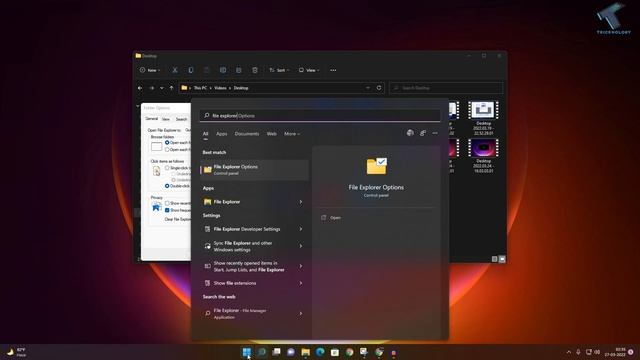
Task: Open Task View from the taskbar
Action: point(276,352)
